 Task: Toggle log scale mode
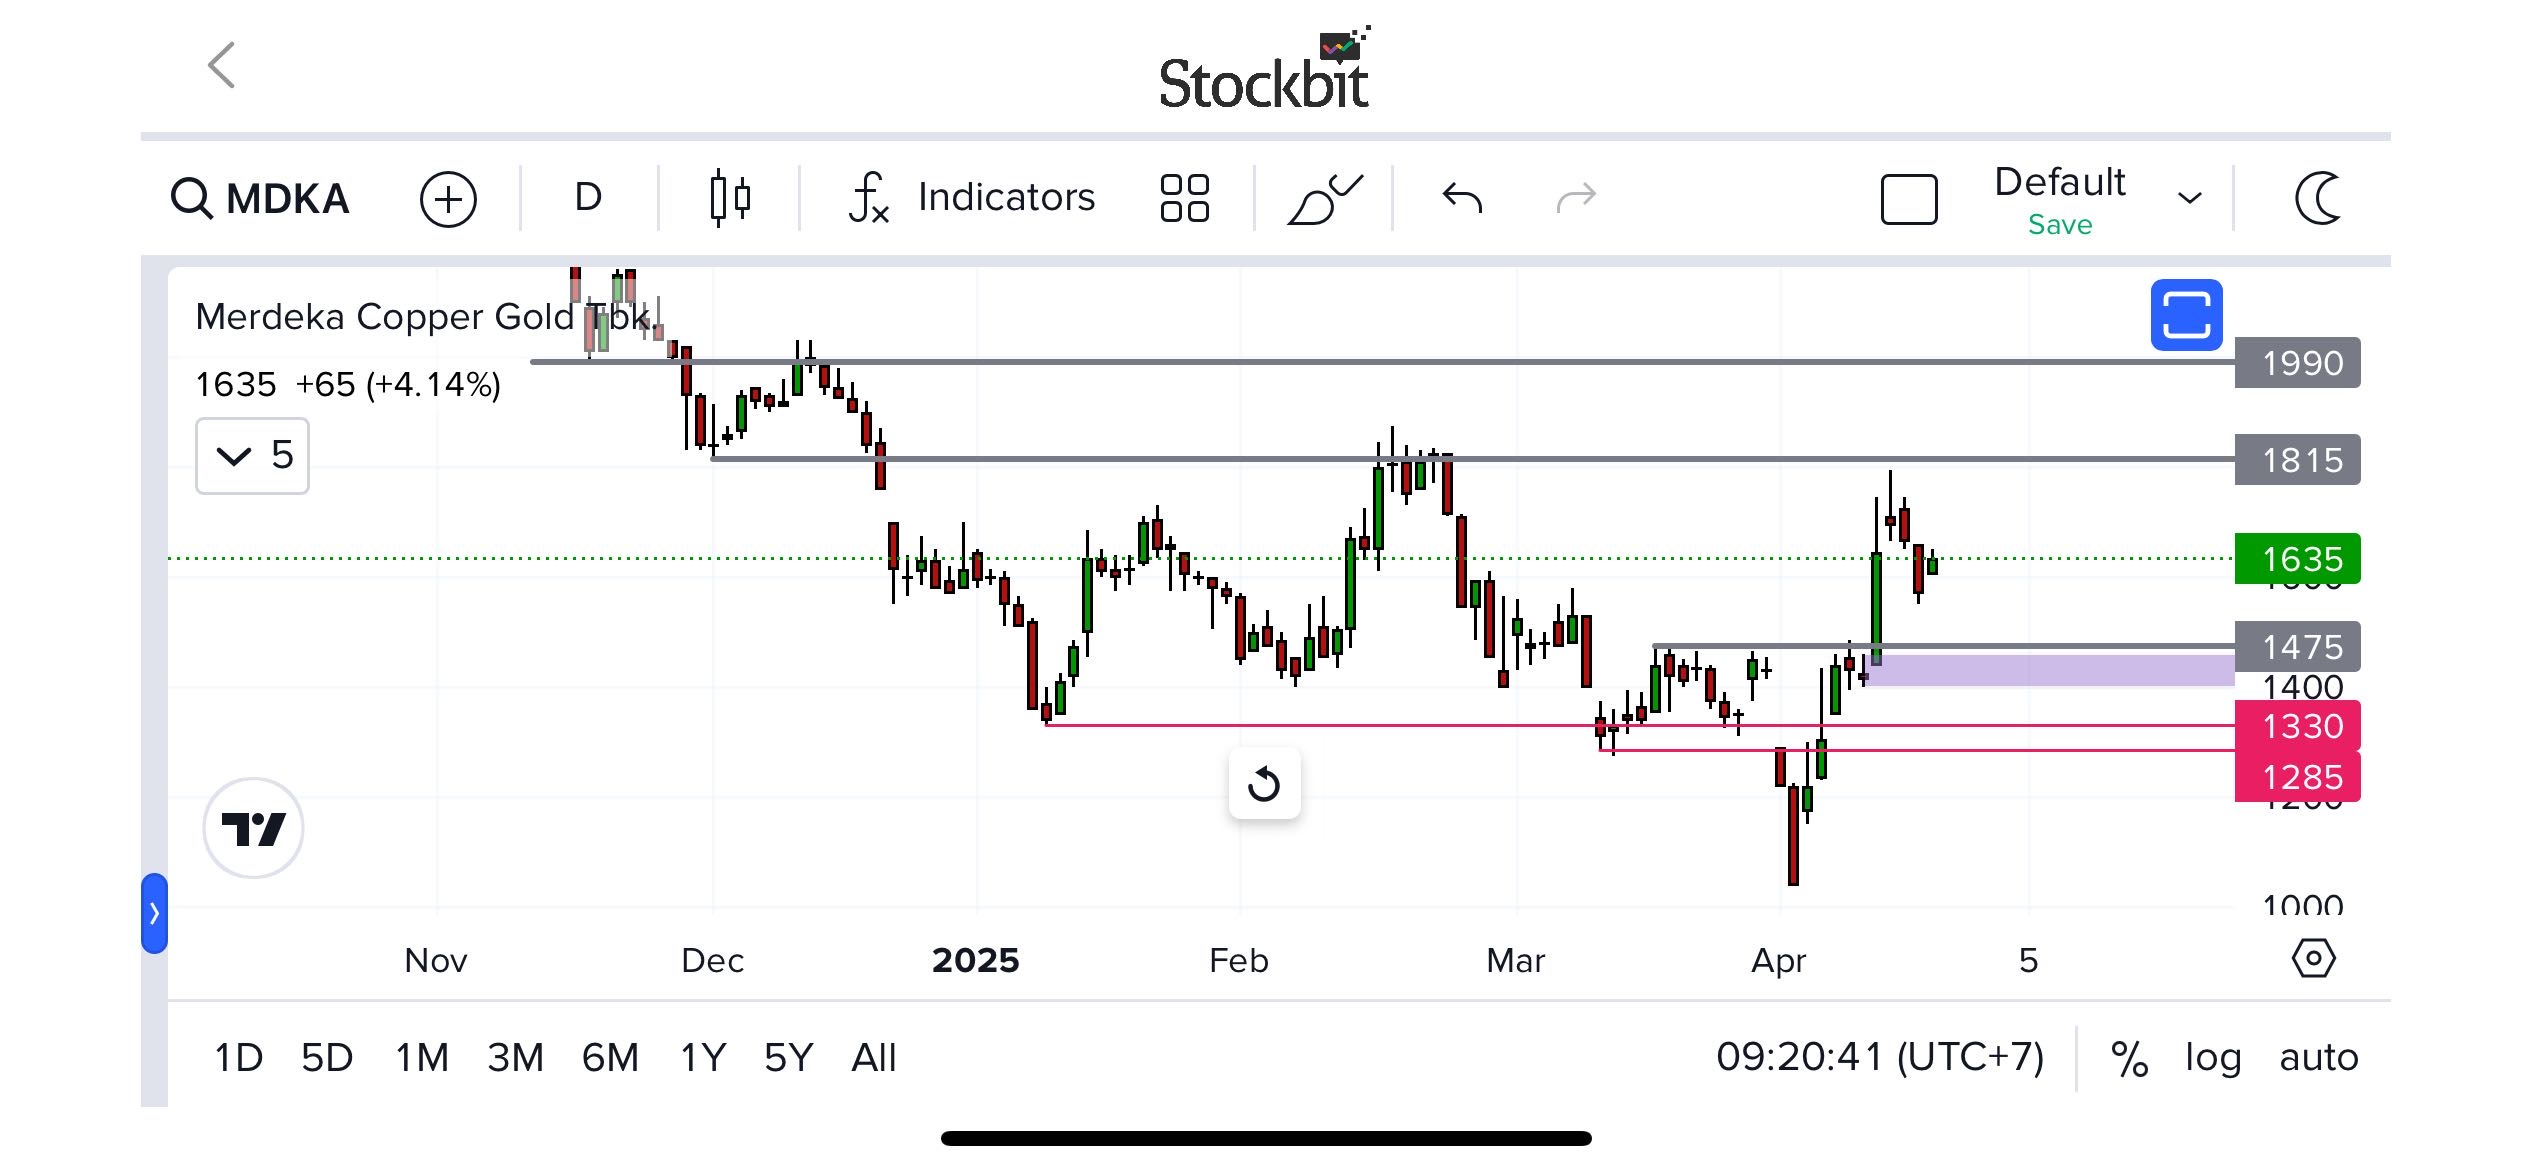coord(2212,1057)
